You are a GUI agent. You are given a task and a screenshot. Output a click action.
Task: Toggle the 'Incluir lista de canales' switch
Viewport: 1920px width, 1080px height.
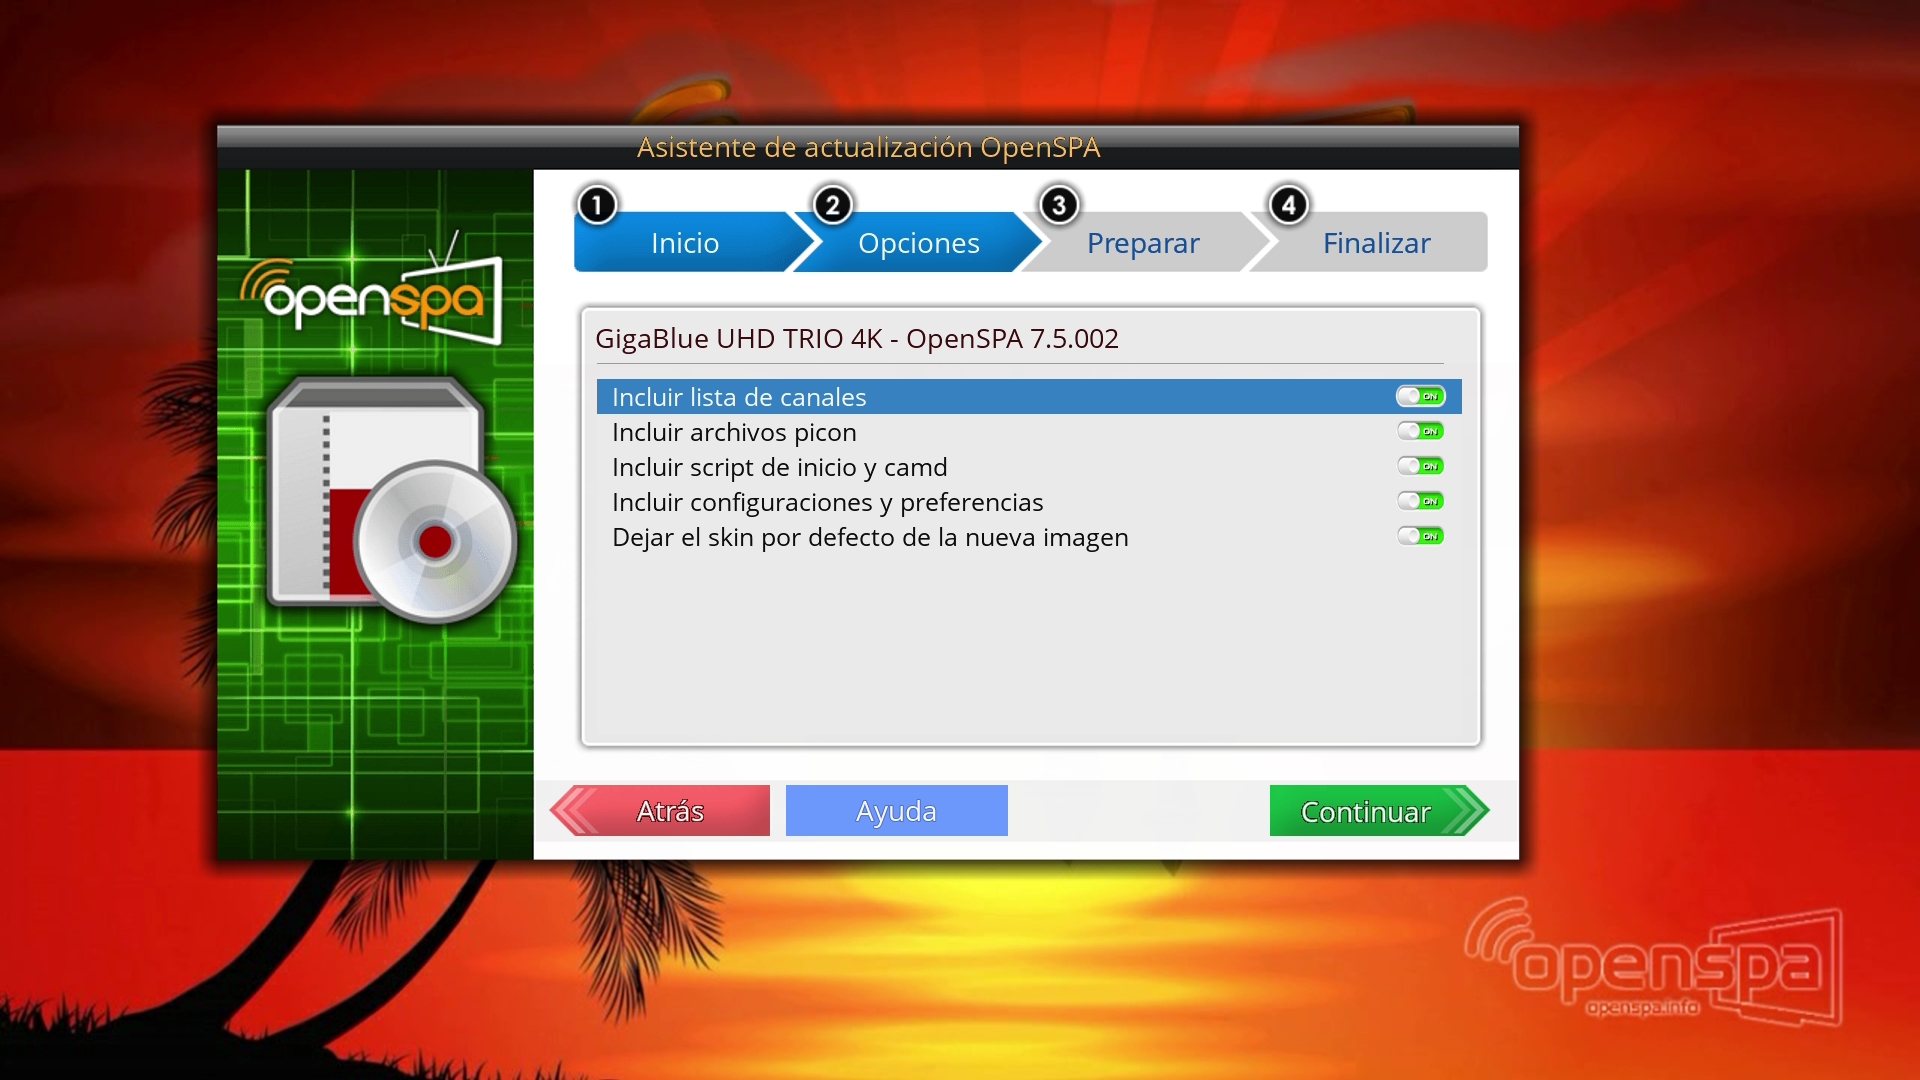coord(1420,397)
